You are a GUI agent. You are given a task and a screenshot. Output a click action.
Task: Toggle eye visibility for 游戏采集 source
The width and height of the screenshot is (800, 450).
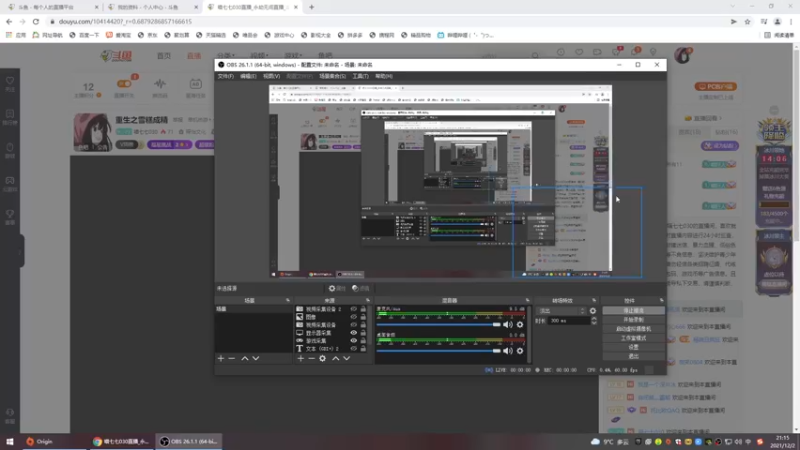(x=354, y=340)
